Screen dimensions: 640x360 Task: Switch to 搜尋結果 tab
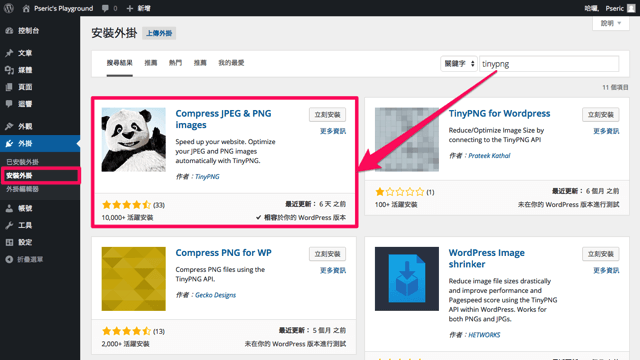pos(120,63)
